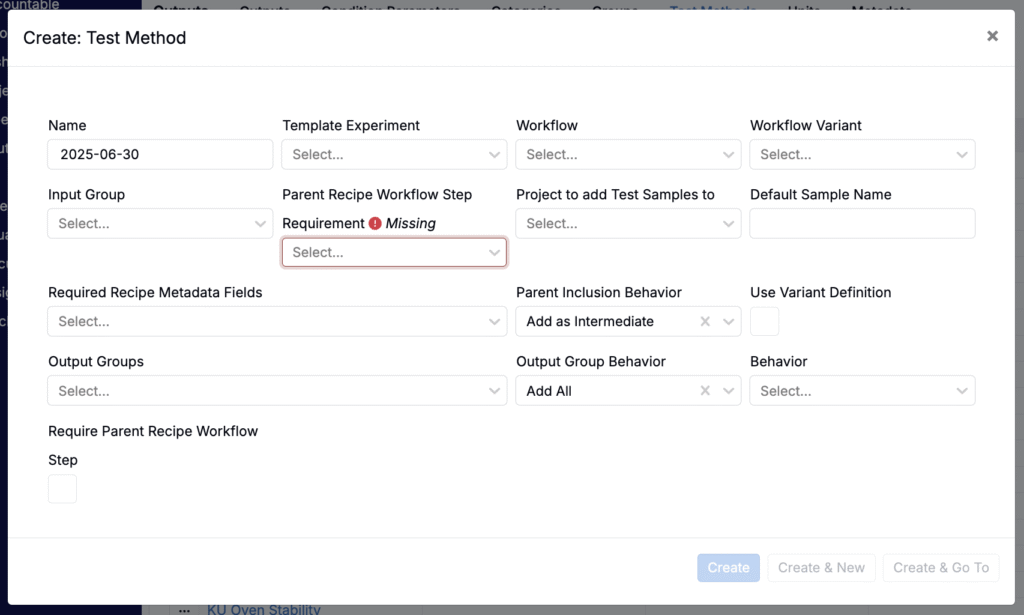Click the Output Groups dropdown chevron

pos(495,391)
